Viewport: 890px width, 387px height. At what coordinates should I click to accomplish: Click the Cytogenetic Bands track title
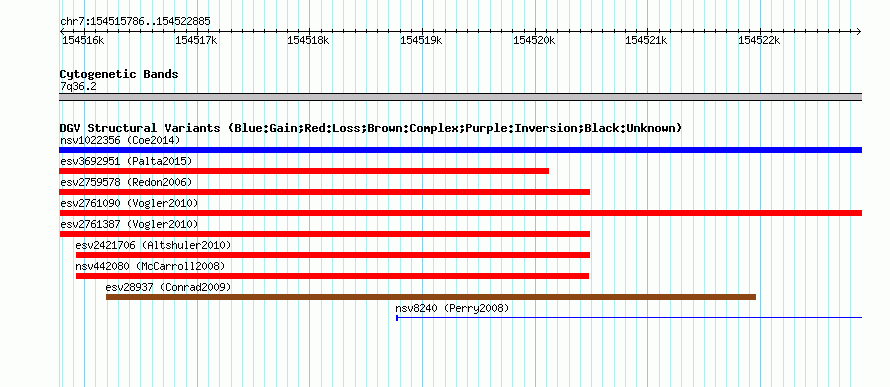(x=119, y=74)
